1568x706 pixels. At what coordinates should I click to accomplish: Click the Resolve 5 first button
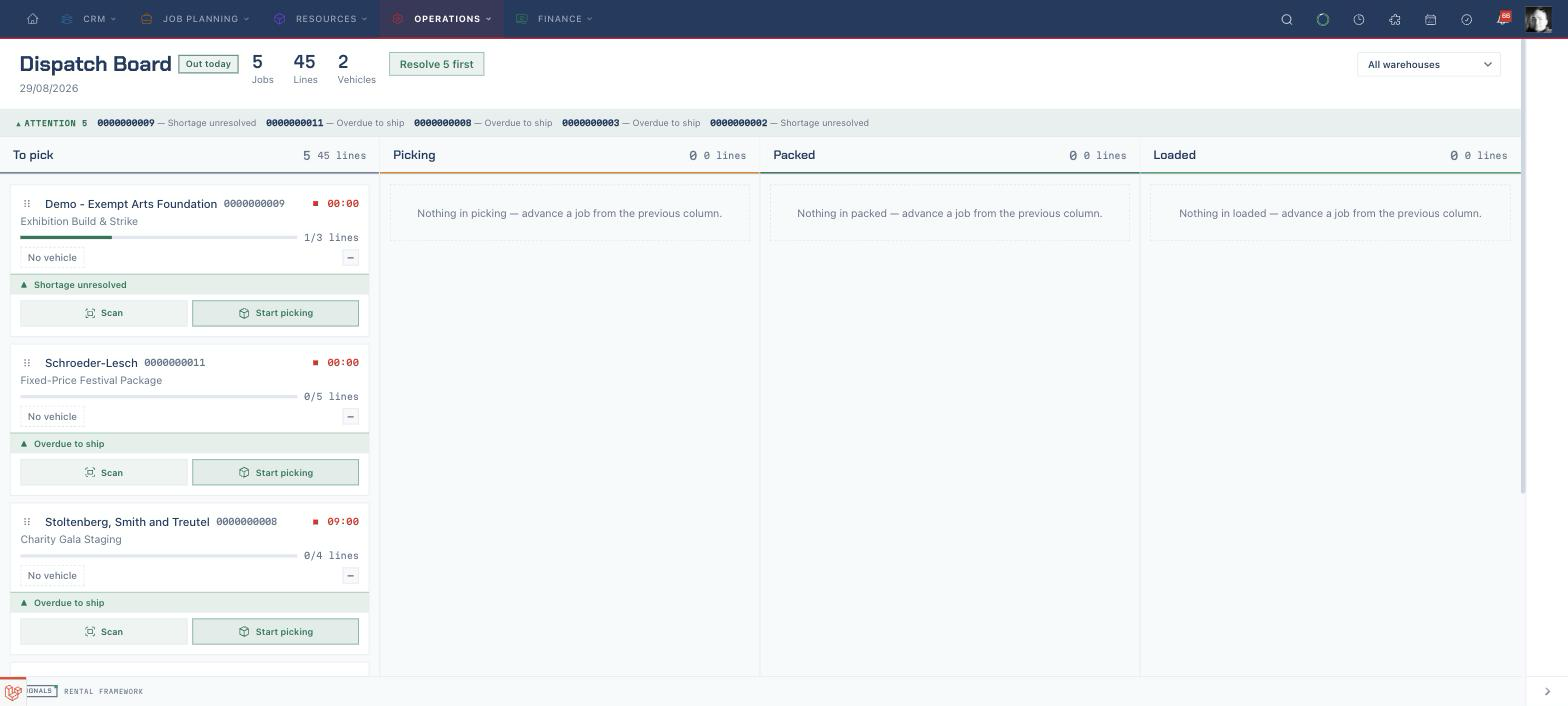[436, 65]
